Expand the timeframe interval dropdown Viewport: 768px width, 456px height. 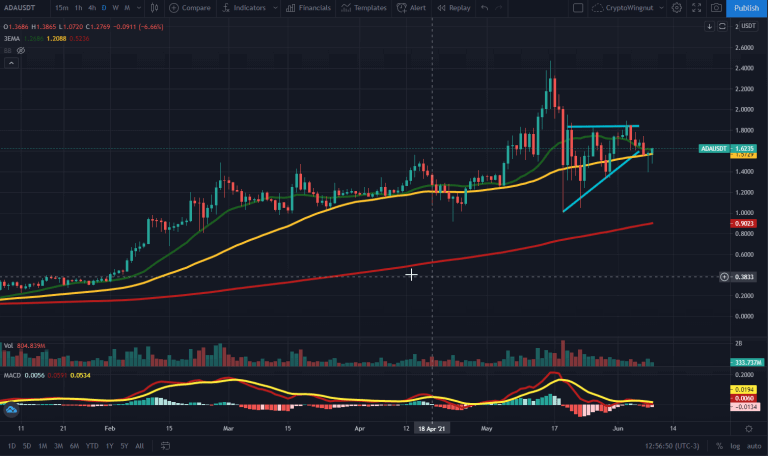[139, 8]
